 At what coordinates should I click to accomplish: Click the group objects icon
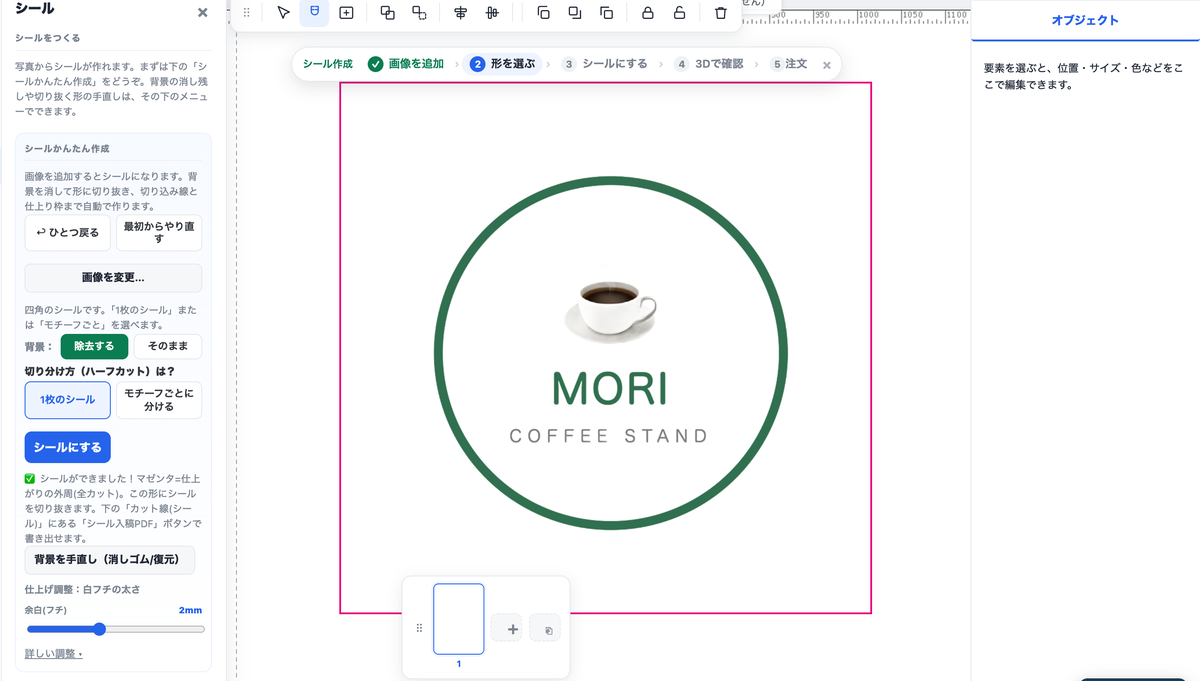[388, 13]
